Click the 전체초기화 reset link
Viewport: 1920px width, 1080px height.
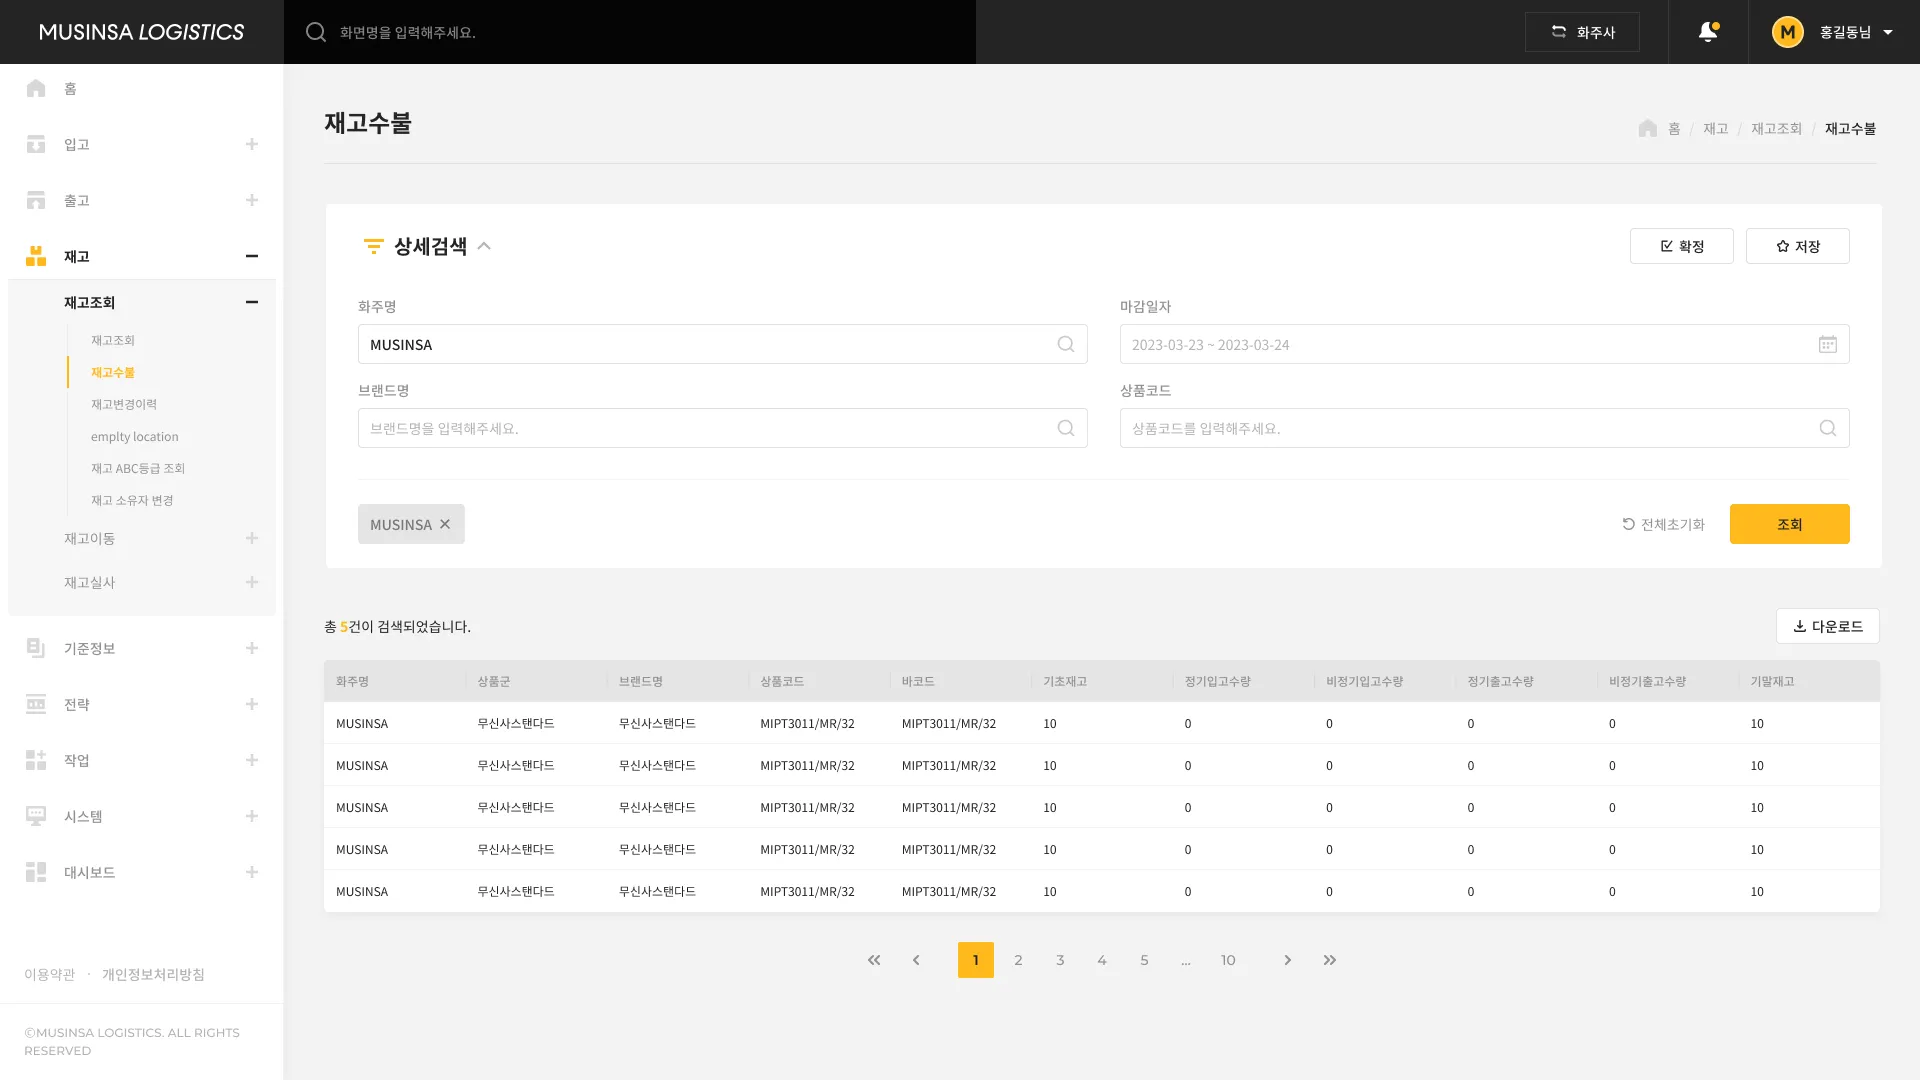click(x=1663, y=524)
